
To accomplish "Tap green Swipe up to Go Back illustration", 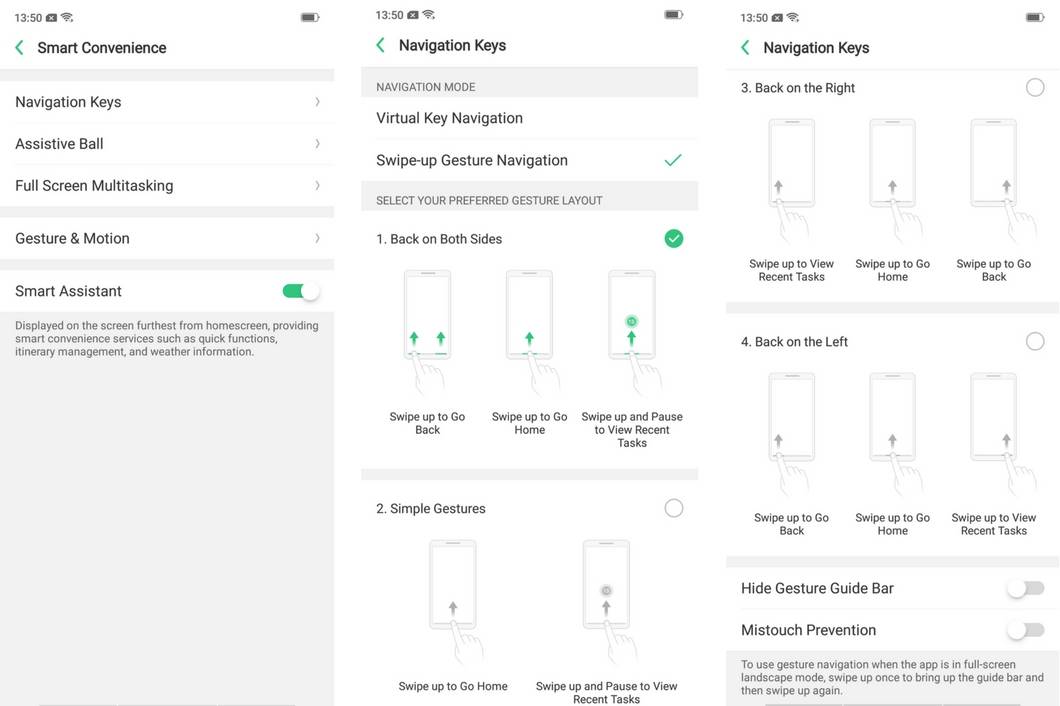I will point(427,331).
